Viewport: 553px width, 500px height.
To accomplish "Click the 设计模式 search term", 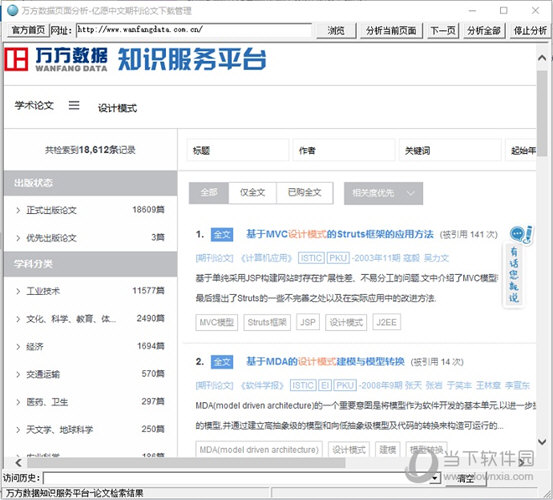I will click(117, 108).
